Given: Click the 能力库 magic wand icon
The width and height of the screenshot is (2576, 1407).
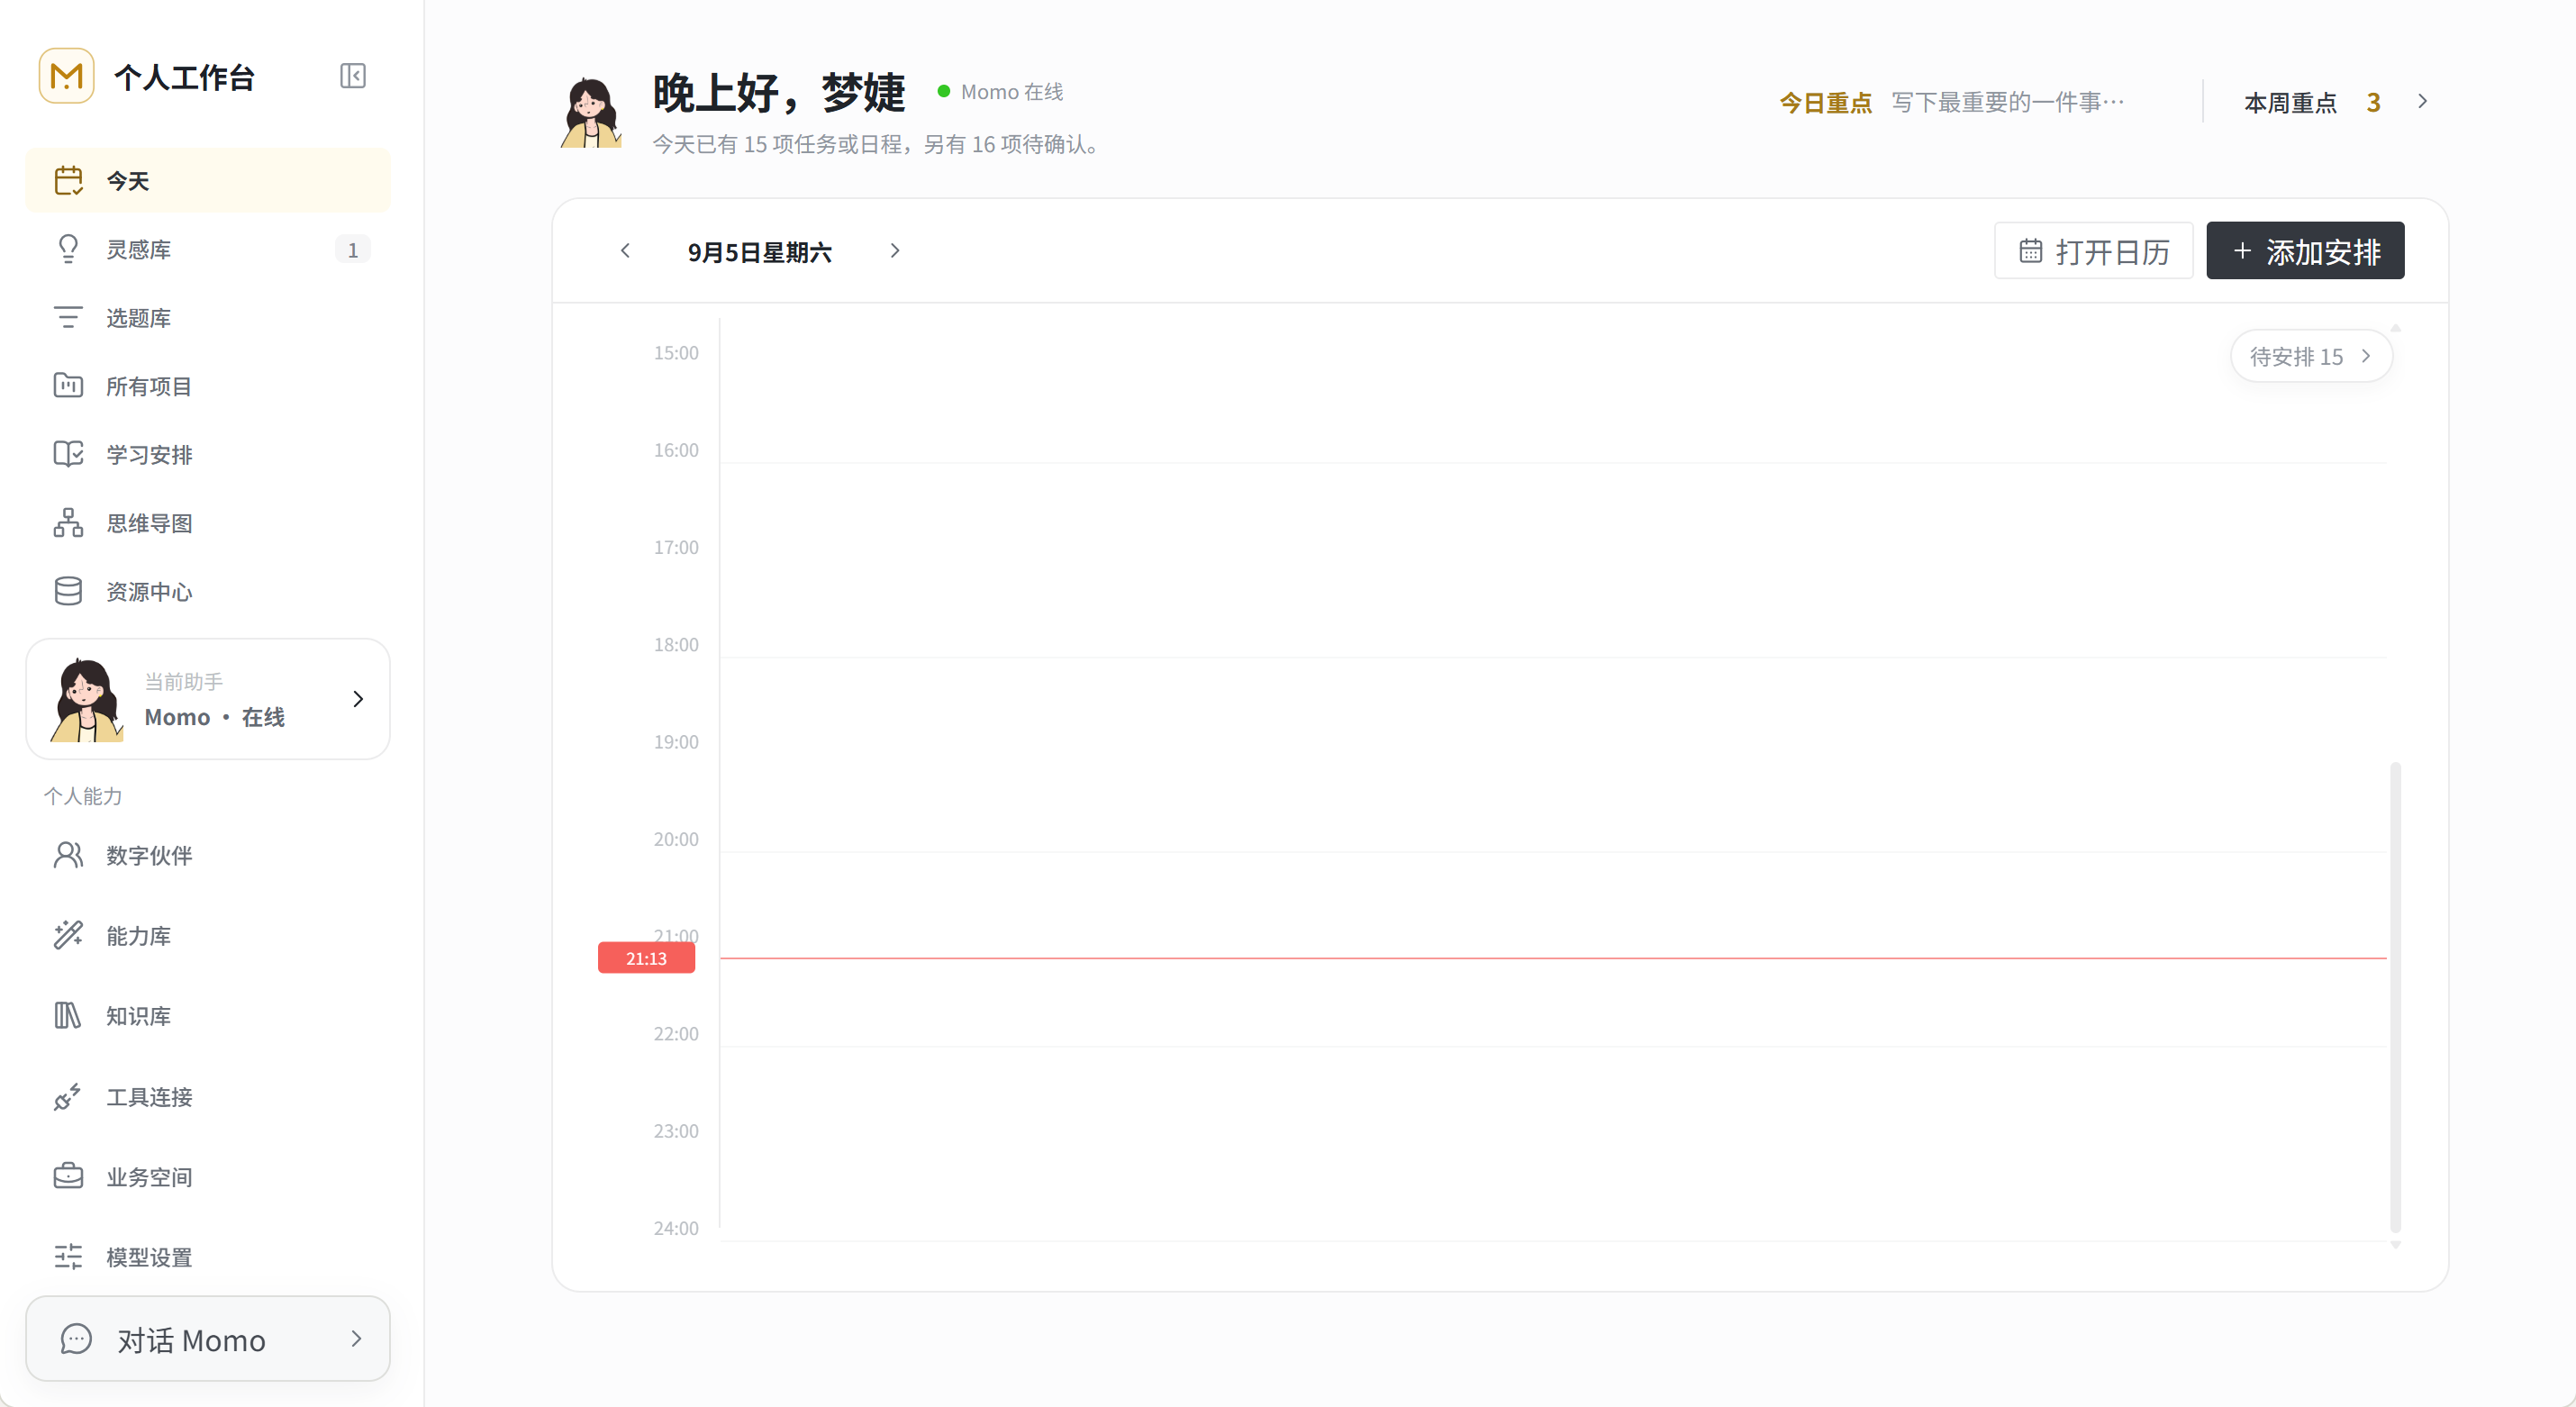Looking at the screenshot, I should (68, 935).
